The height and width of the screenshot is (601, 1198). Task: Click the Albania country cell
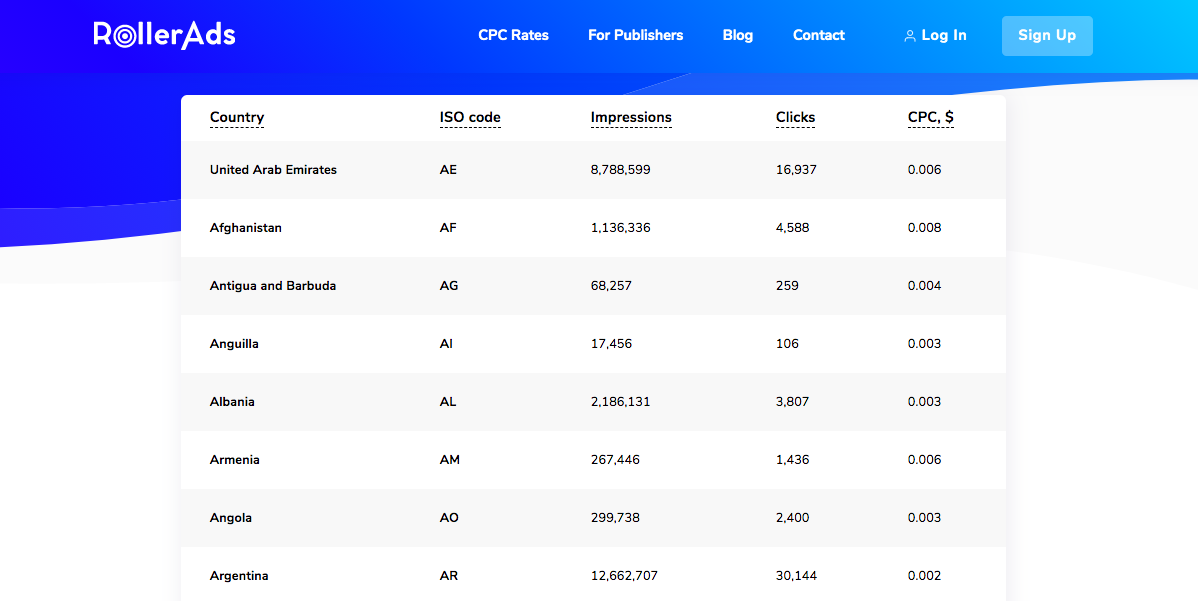[232, 402]
